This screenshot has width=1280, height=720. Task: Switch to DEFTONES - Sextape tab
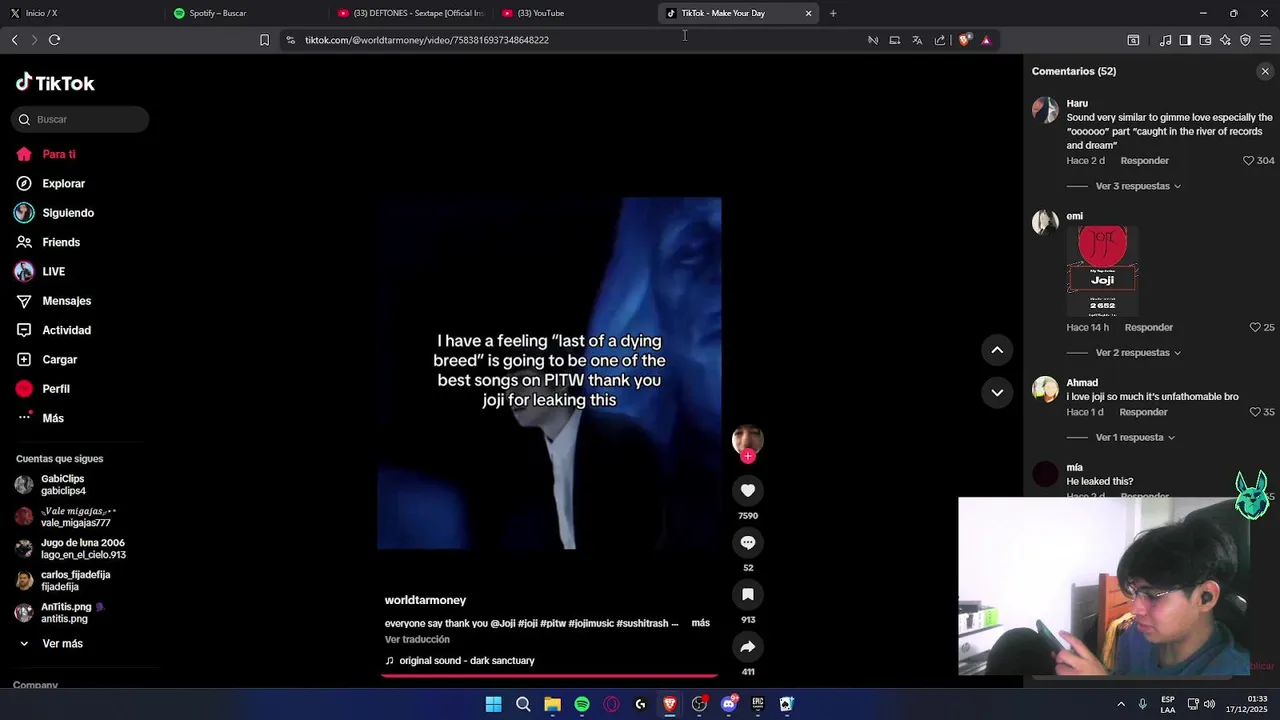pos(410,13)
